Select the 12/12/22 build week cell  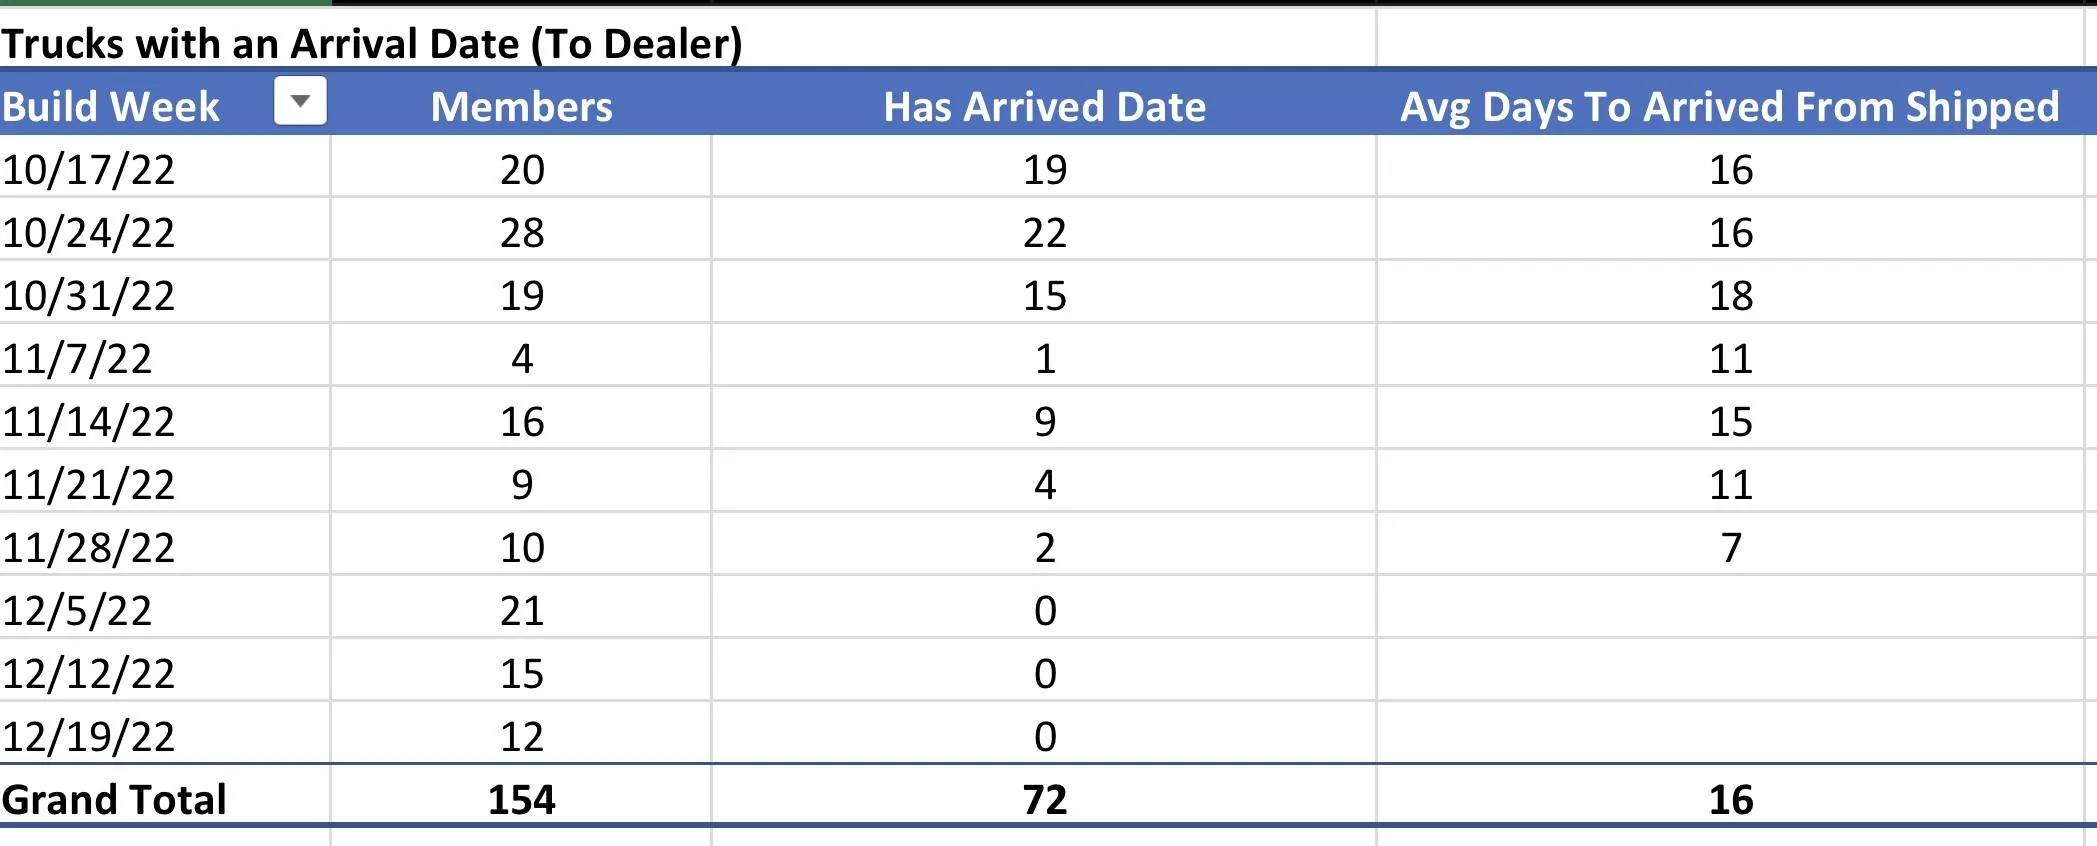(89, 674)
